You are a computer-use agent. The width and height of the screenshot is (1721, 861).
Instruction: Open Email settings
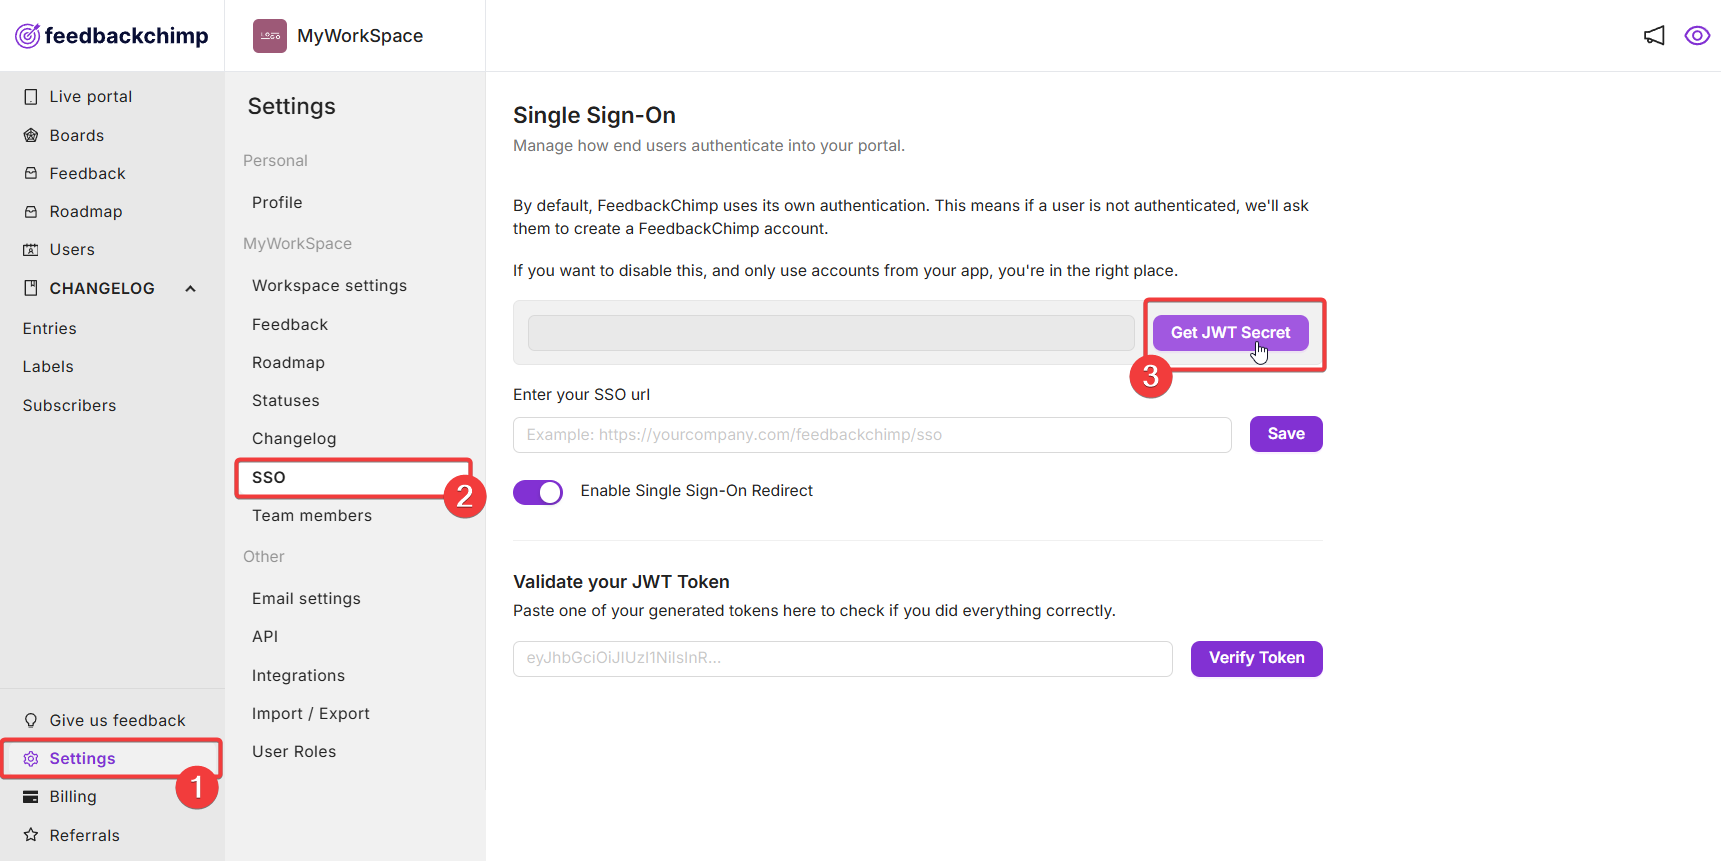click(306, 598)
